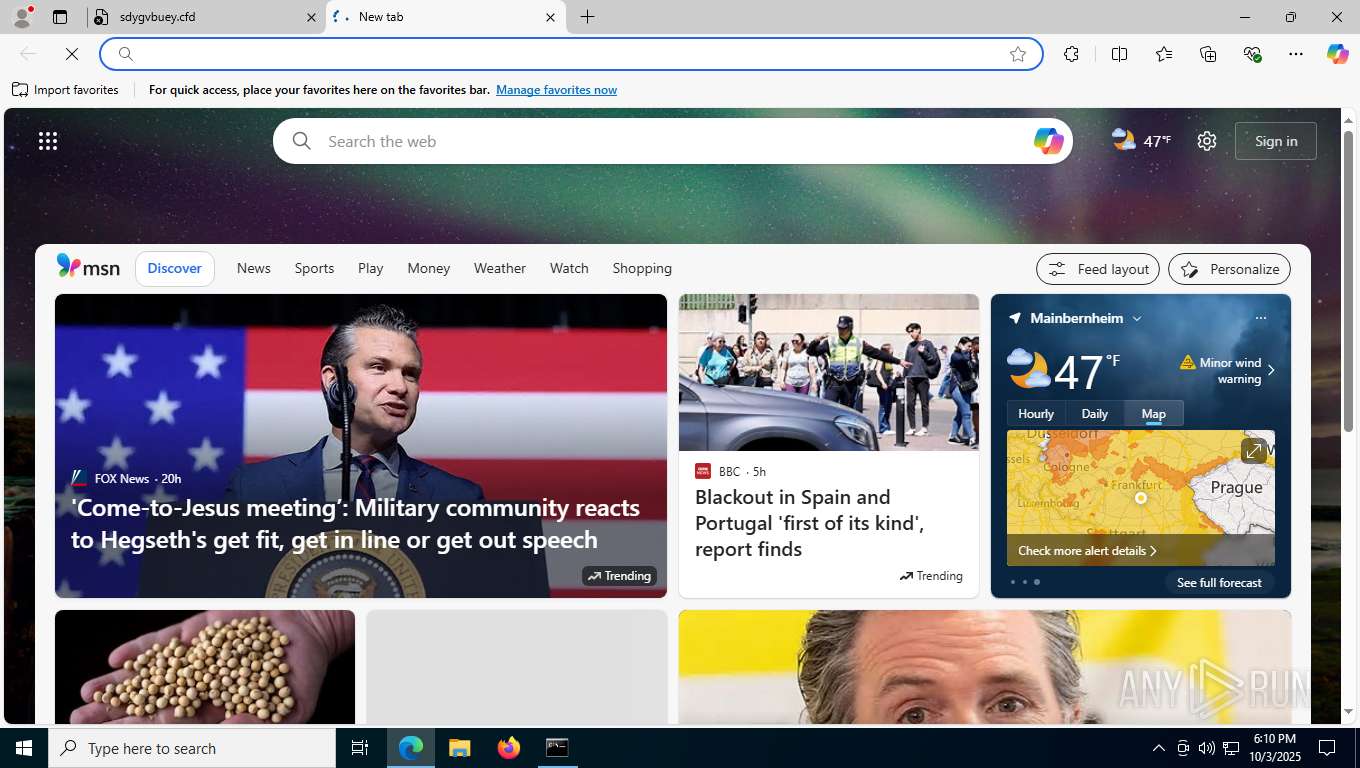
Task: Open a new tab with plus icon
Action: coord(588,17)
